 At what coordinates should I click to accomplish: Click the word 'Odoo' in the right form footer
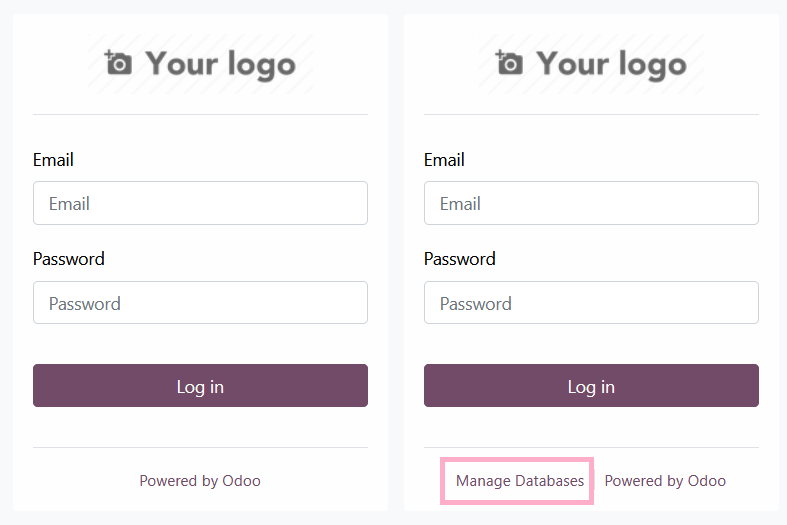[x=707, y=481]
